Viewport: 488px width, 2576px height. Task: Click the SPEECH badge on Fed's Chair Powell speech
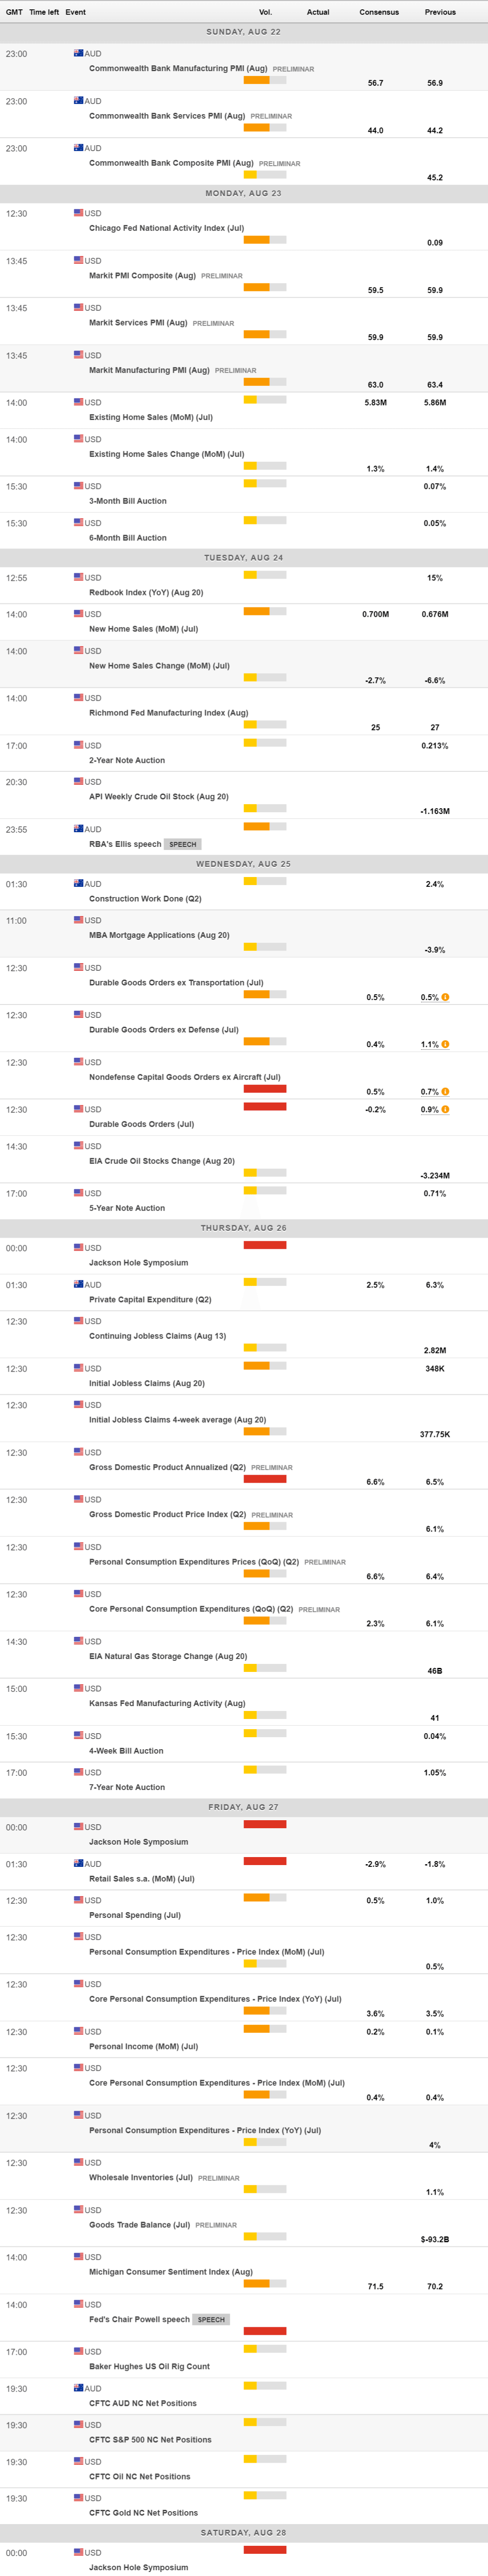click(x=211, y=2319)
